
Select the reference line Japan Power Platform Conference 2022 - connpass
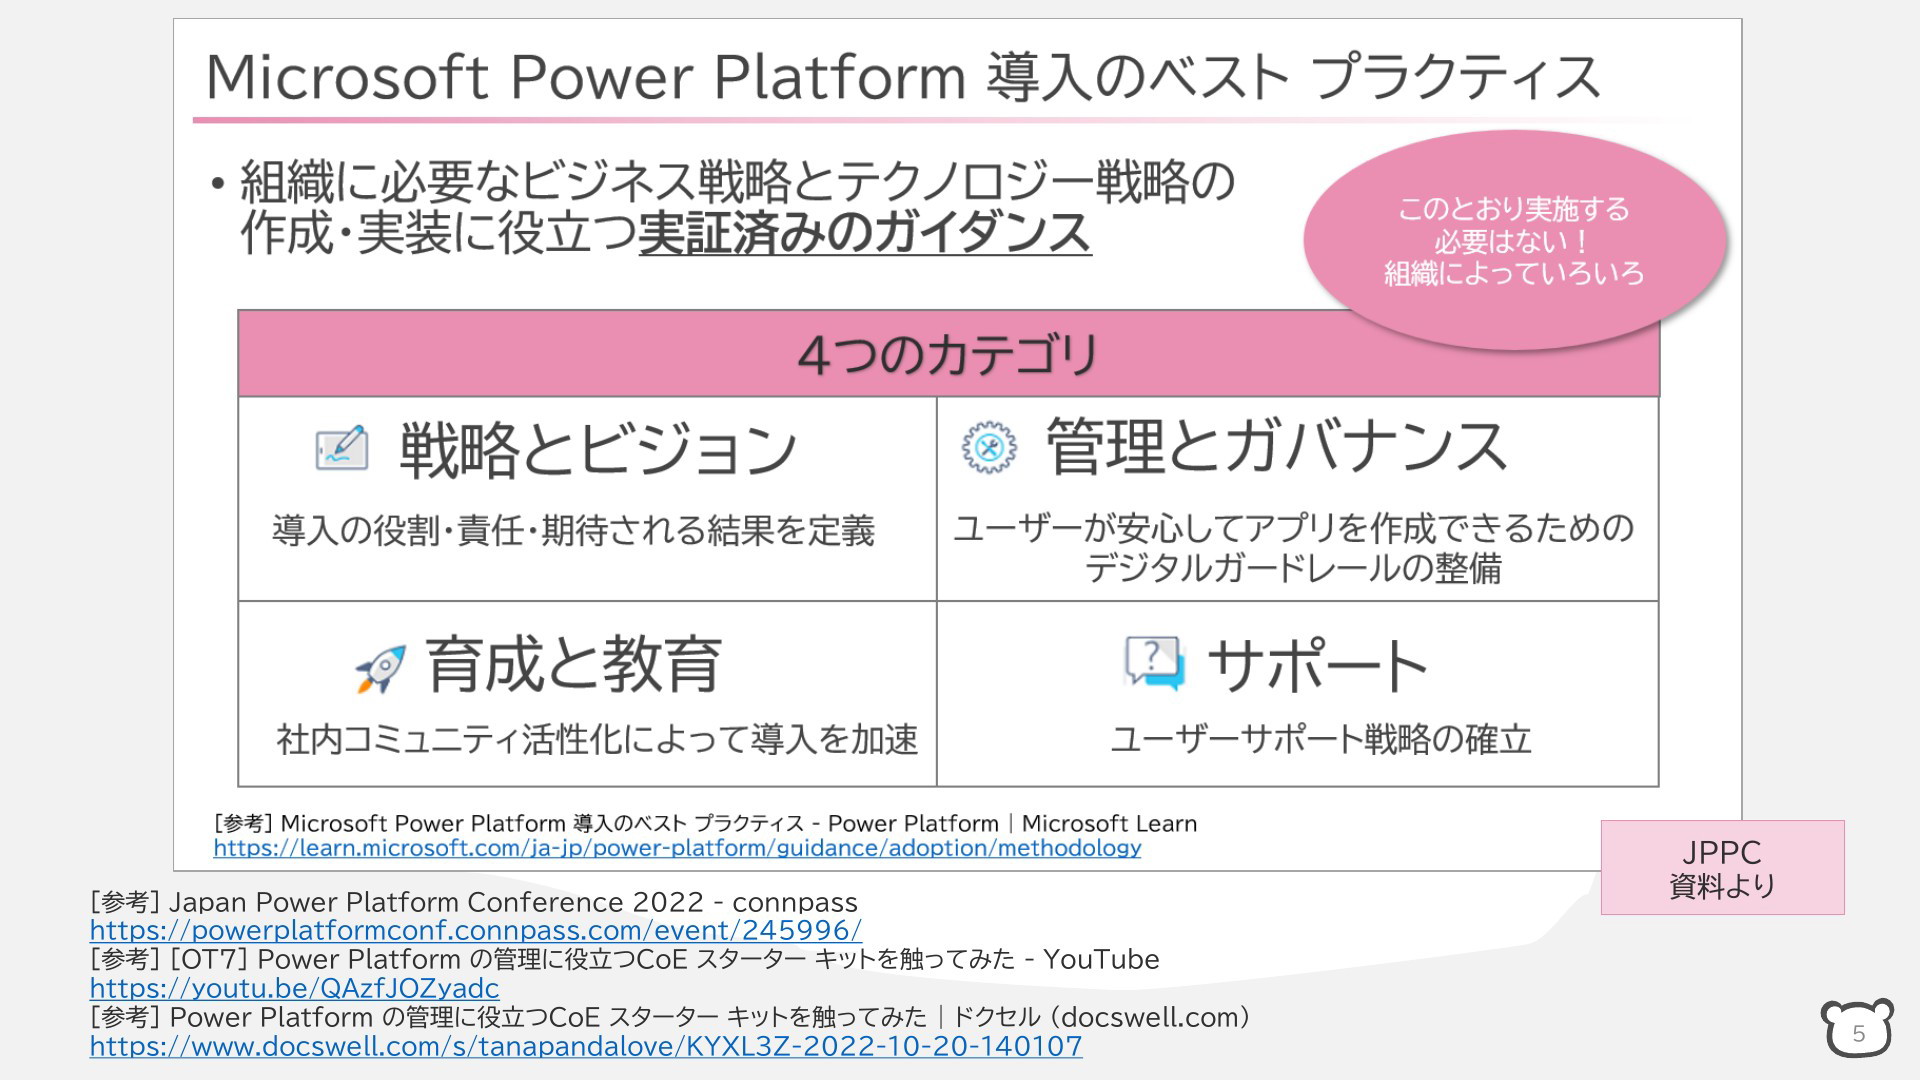point(474,902)
